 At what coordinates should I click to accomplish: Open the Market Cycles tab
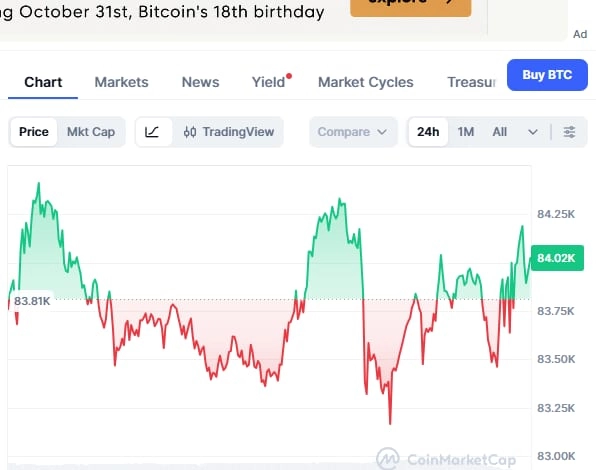(x=366, y=82)
